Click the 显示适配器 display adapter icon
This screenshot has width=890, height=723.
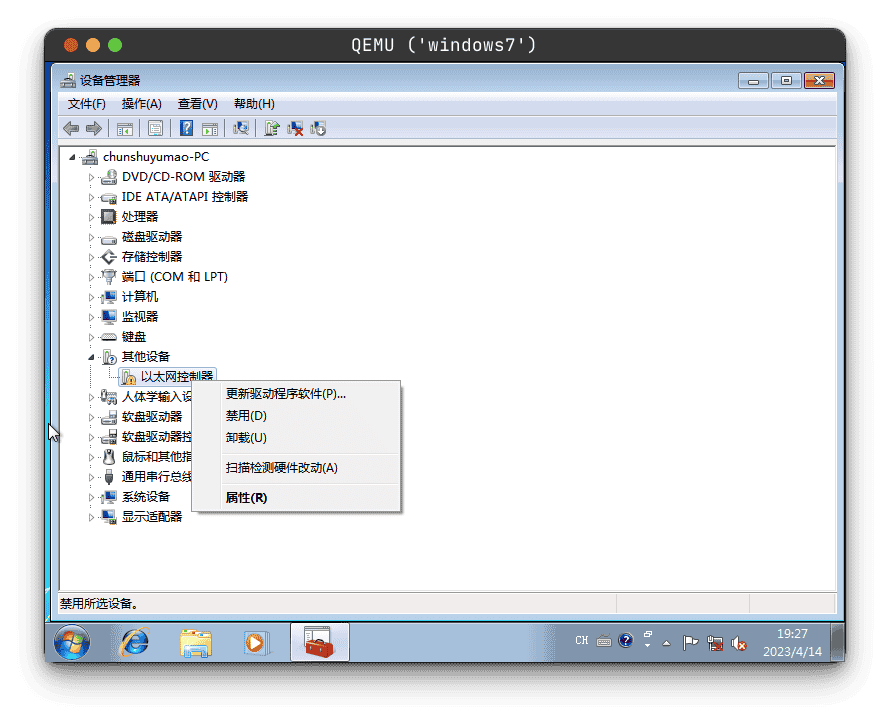point(108,517)
